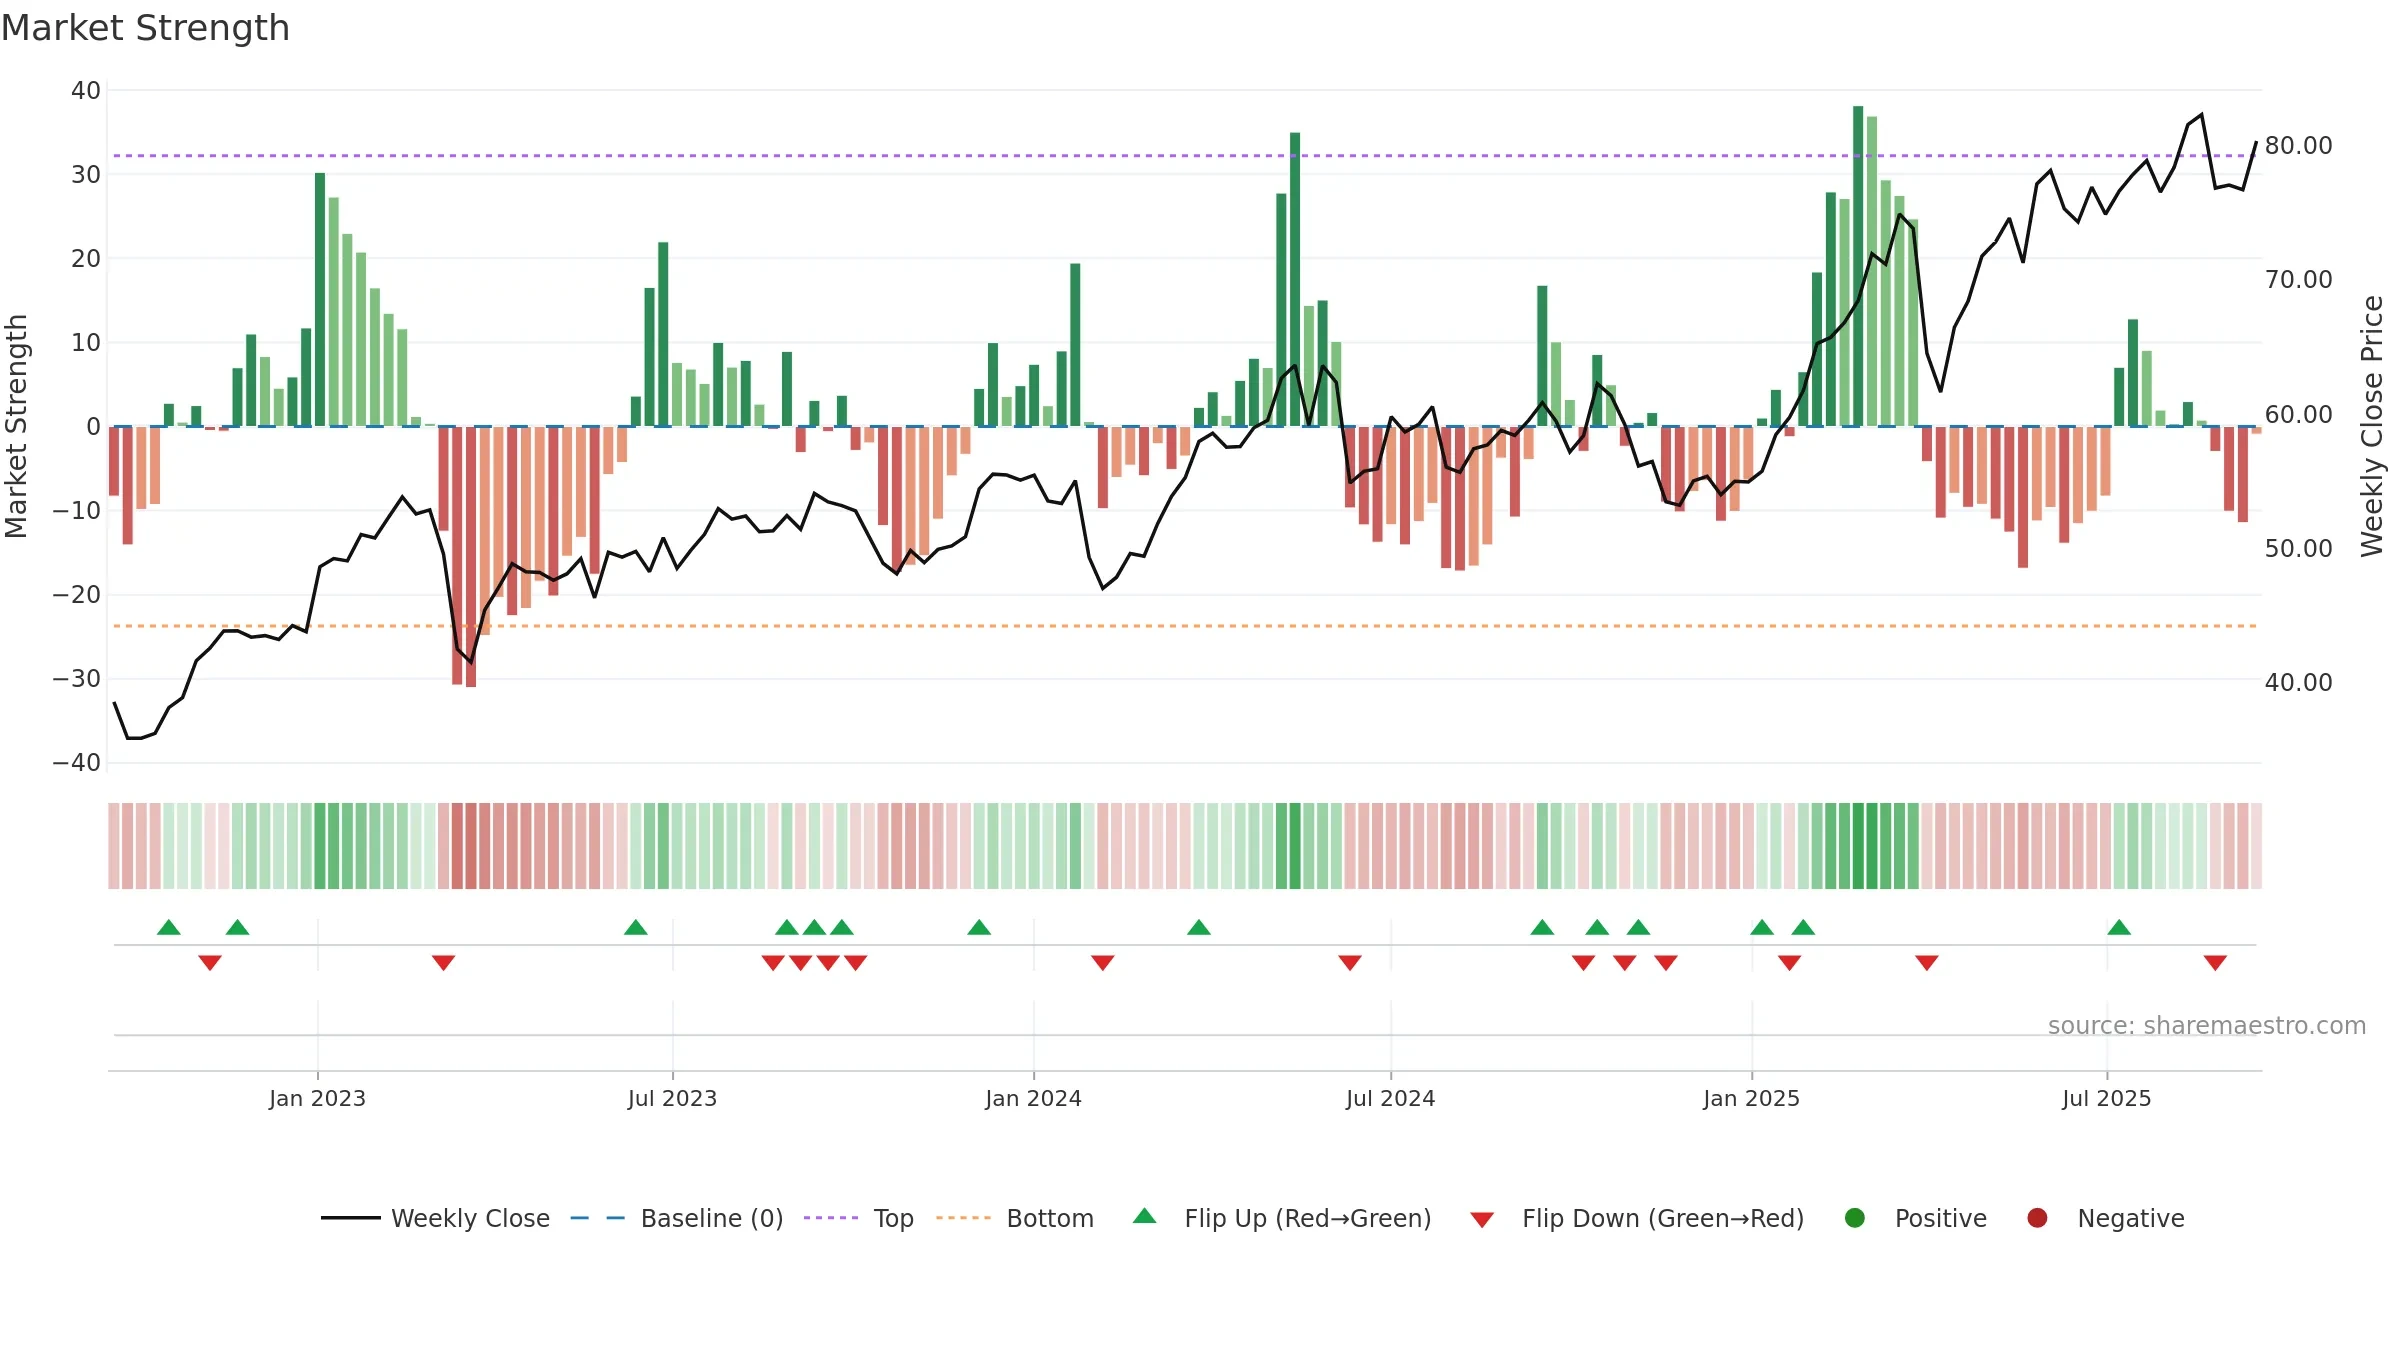
Task: Toggle the Negative legend entry
Action: point(2105,1218)
